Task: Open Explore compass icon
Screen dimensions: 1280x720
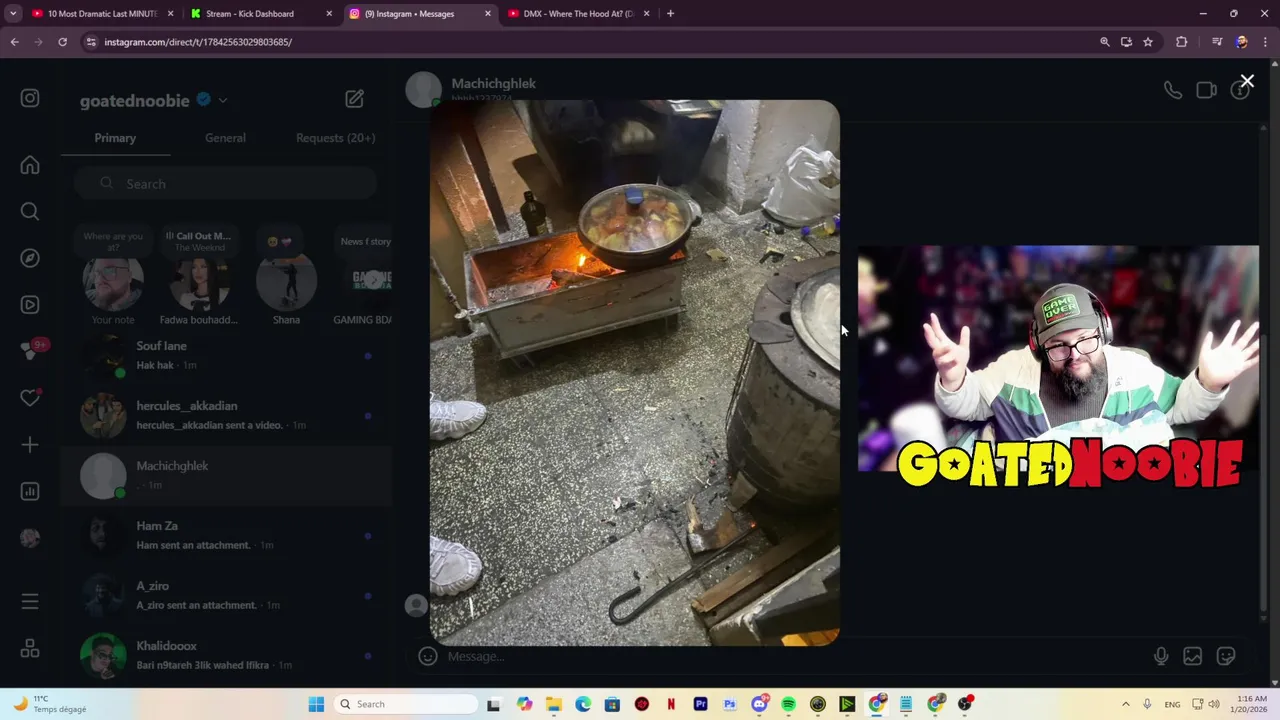Action: pos(30,258)
